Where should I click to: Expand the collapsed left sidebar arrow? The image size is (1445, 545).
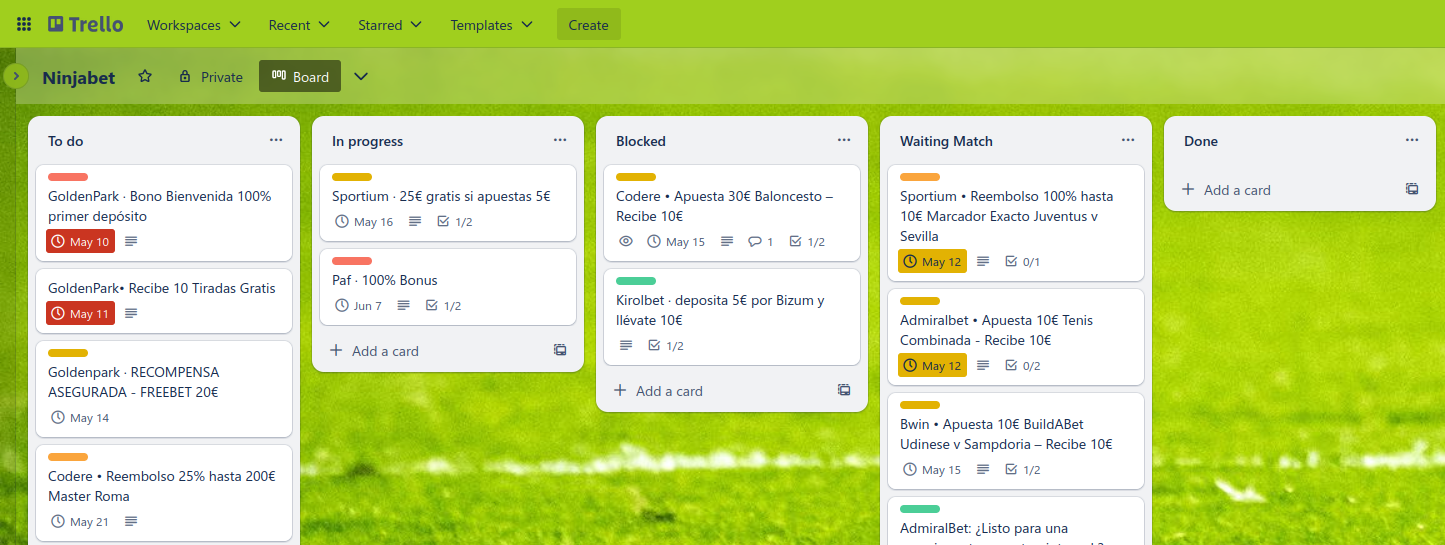(x=16, y=75)
